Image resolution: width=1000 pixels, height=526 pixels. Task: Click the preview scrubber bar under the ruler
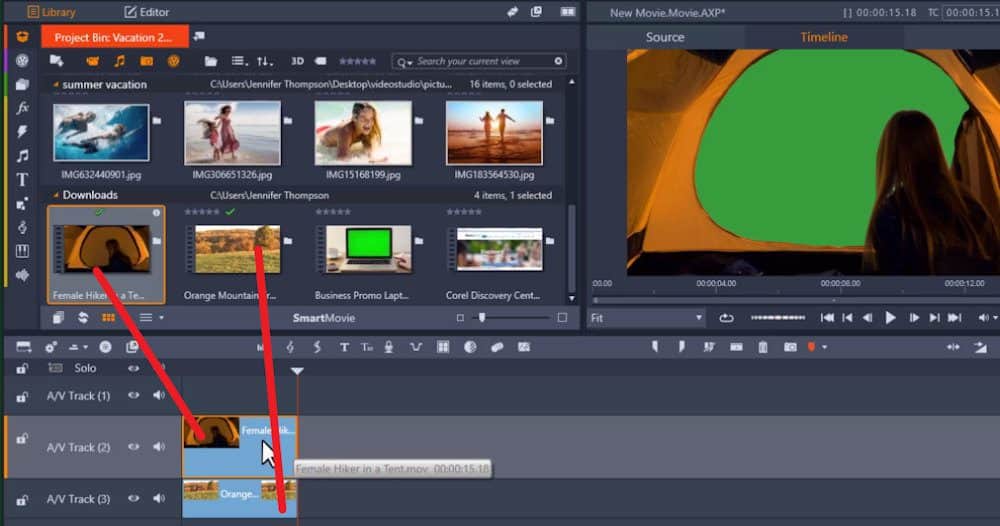(795, 300)
